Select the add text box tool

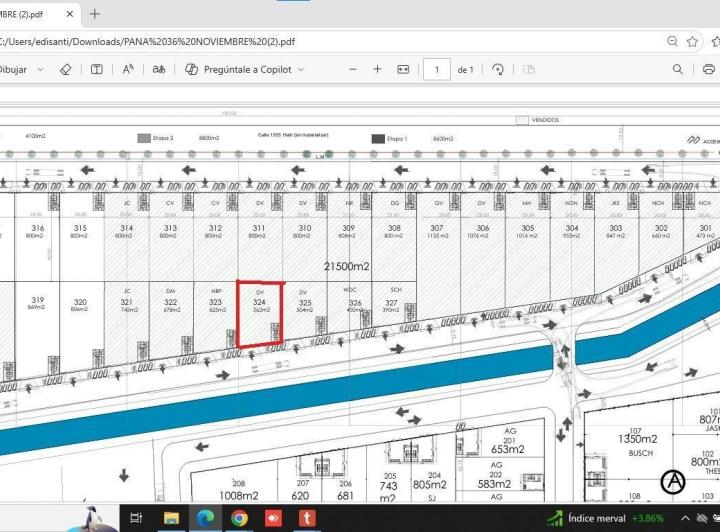pos(96,70)
